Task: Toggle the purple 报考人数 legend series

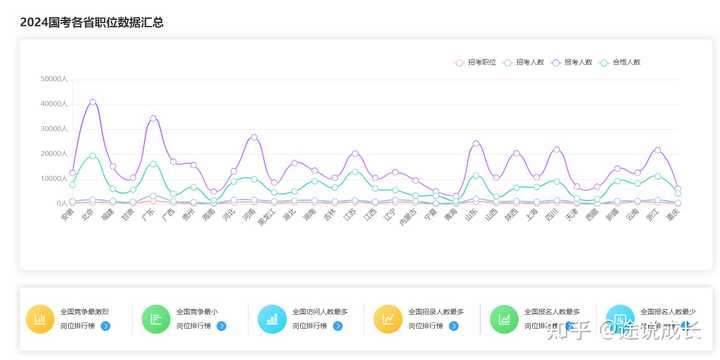Action: pyautogui.click(x=572, y=62)
